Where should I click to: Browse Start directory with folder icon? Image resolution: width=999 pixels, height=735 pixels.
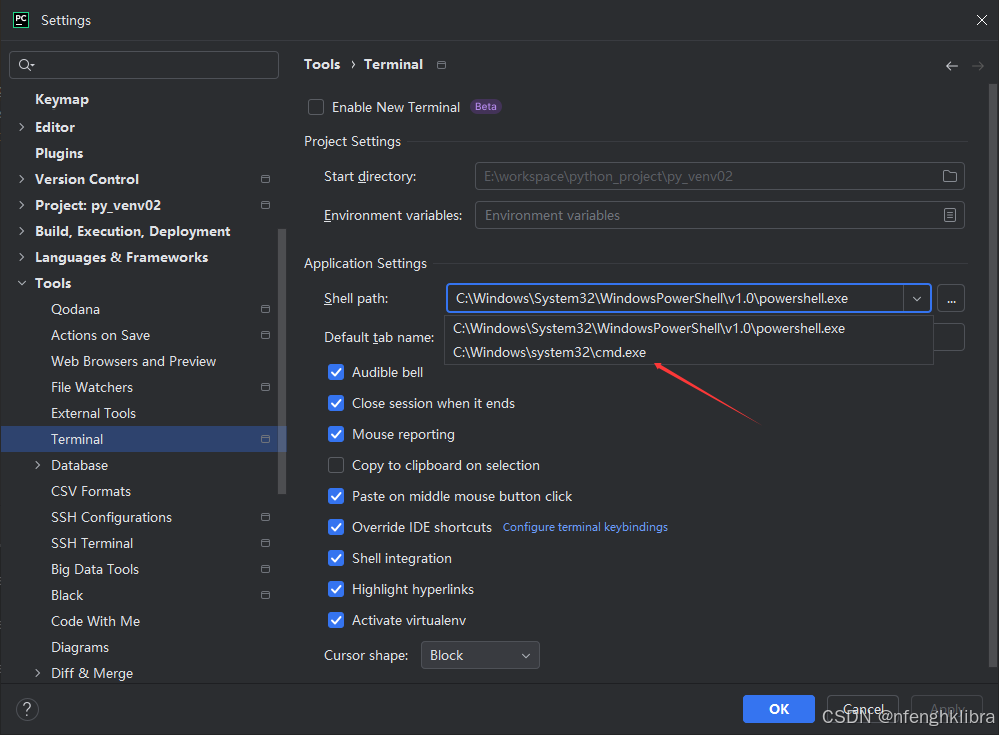coord(949,176)
